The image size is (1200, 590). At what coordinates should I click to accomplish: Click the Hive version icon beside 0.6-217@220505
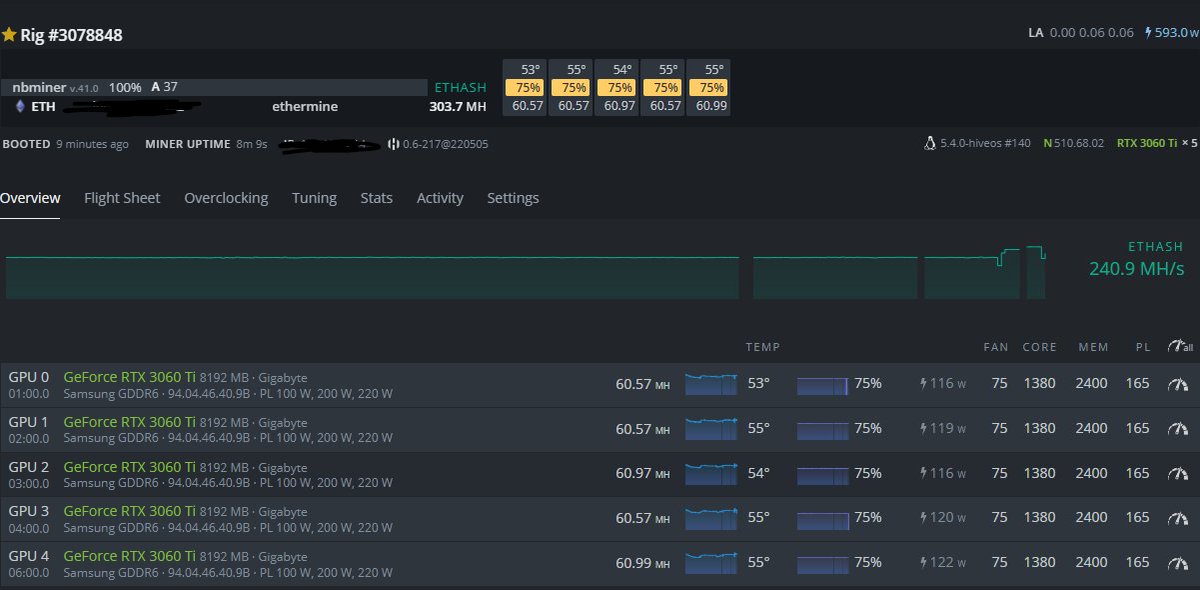click(x=393, y=144)
